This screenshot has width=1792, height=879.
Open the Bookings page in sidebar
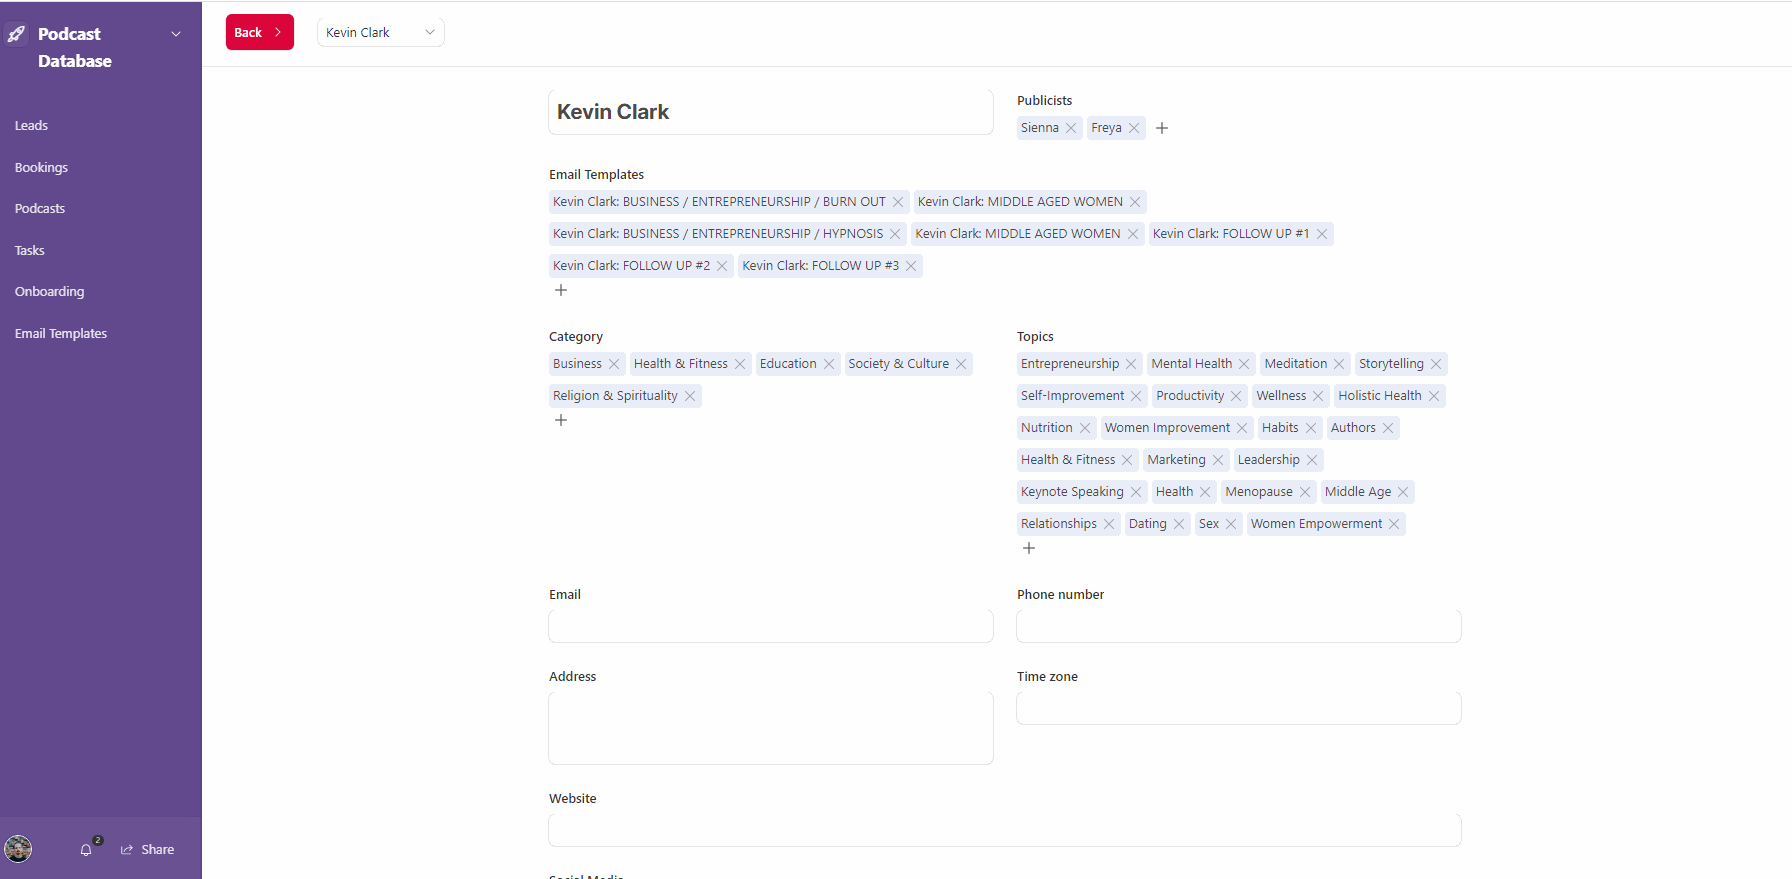pos(41,167)
